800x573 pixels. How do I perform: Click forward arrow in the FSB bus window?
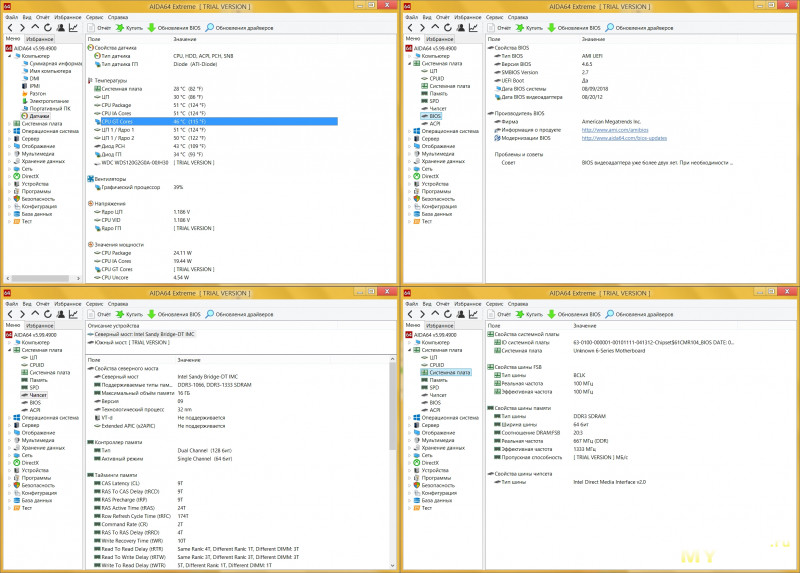tap(422, 314)
